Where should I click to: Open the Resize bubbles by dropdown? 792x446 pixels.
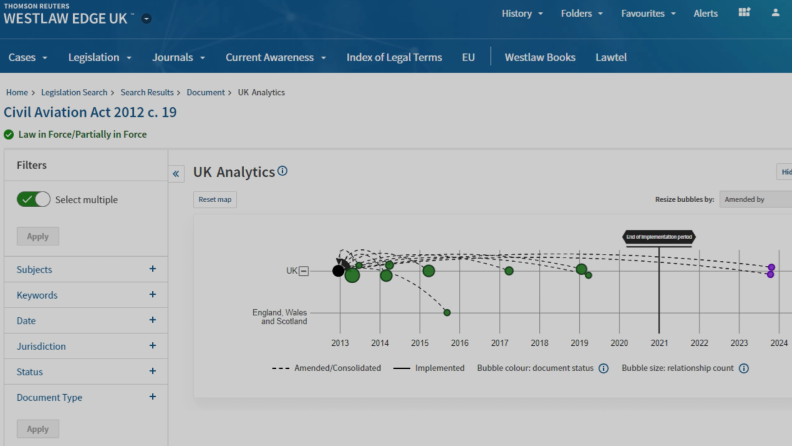(x=755, y=200)
